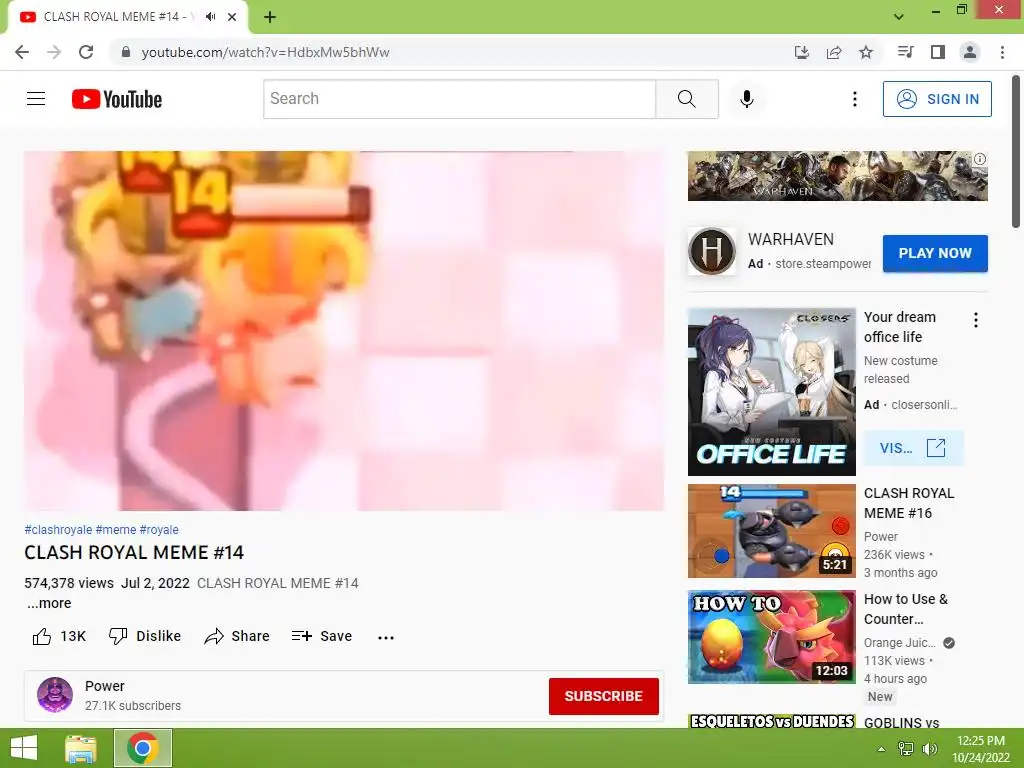Mute tab via speaker icon
This screenshot has width=1024, height=768.
pyautogui.click(x=210, y=17)
